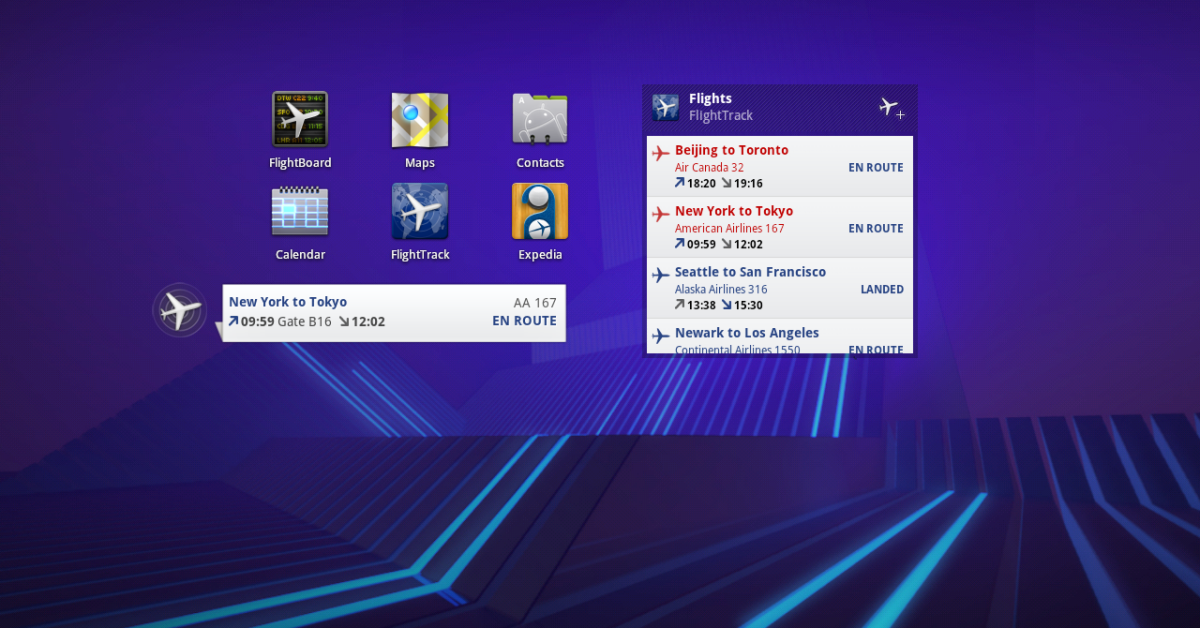Image resolution: width=1200 pixels, height=628 pixels.
Task: Click Gate B16 in the flight bar
Action: (x=304, y=322)
